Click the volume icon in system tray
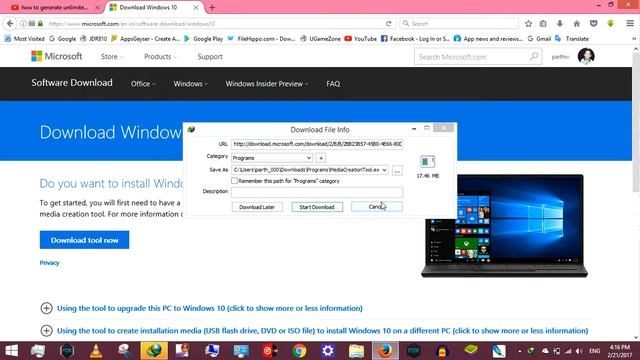The width and height of the screenshot is (640, 360). click(x=579, y=351)
